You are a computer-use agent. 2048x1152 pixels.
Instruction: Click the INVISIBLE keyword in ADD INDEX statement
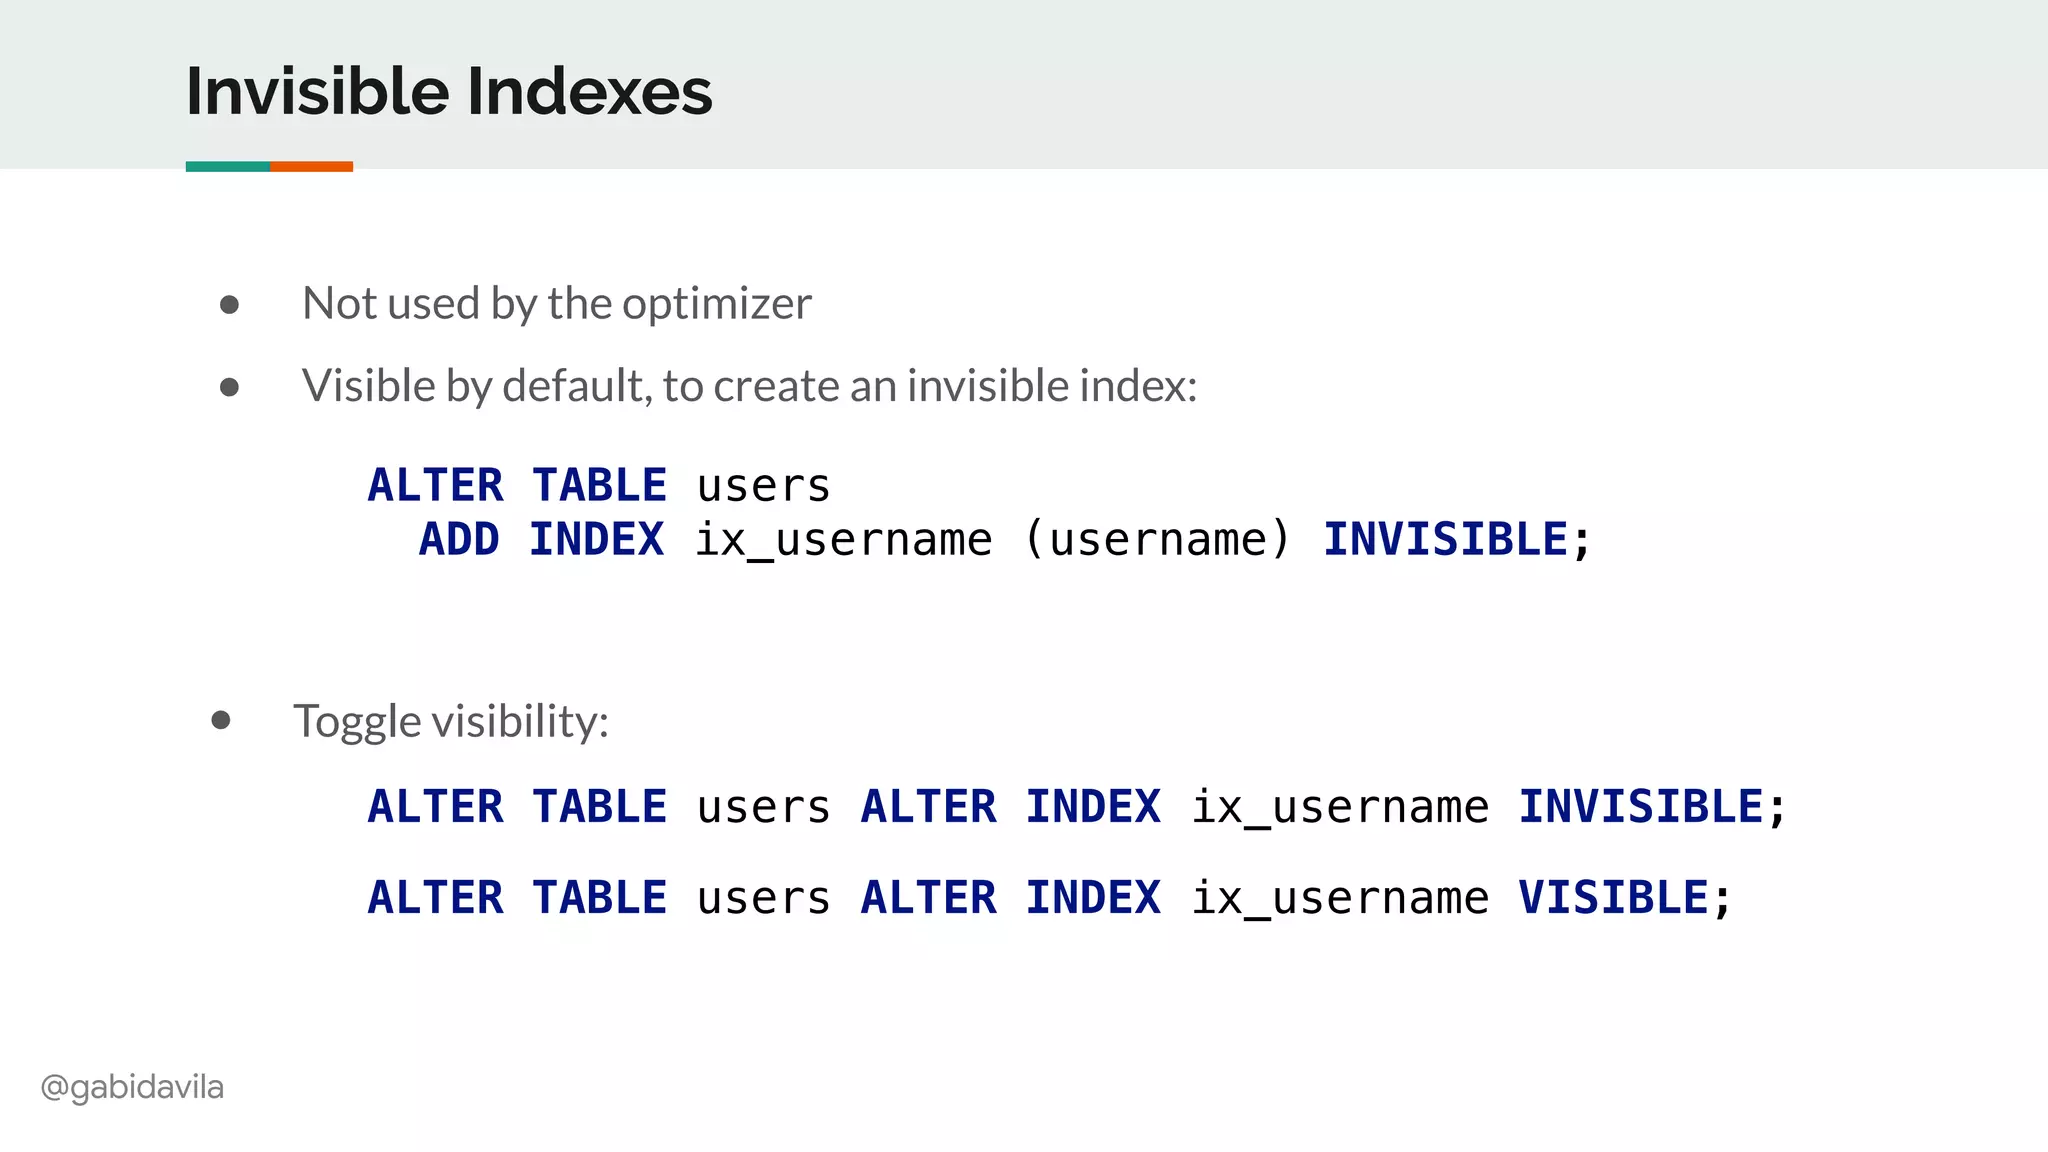coord(1445,540)
